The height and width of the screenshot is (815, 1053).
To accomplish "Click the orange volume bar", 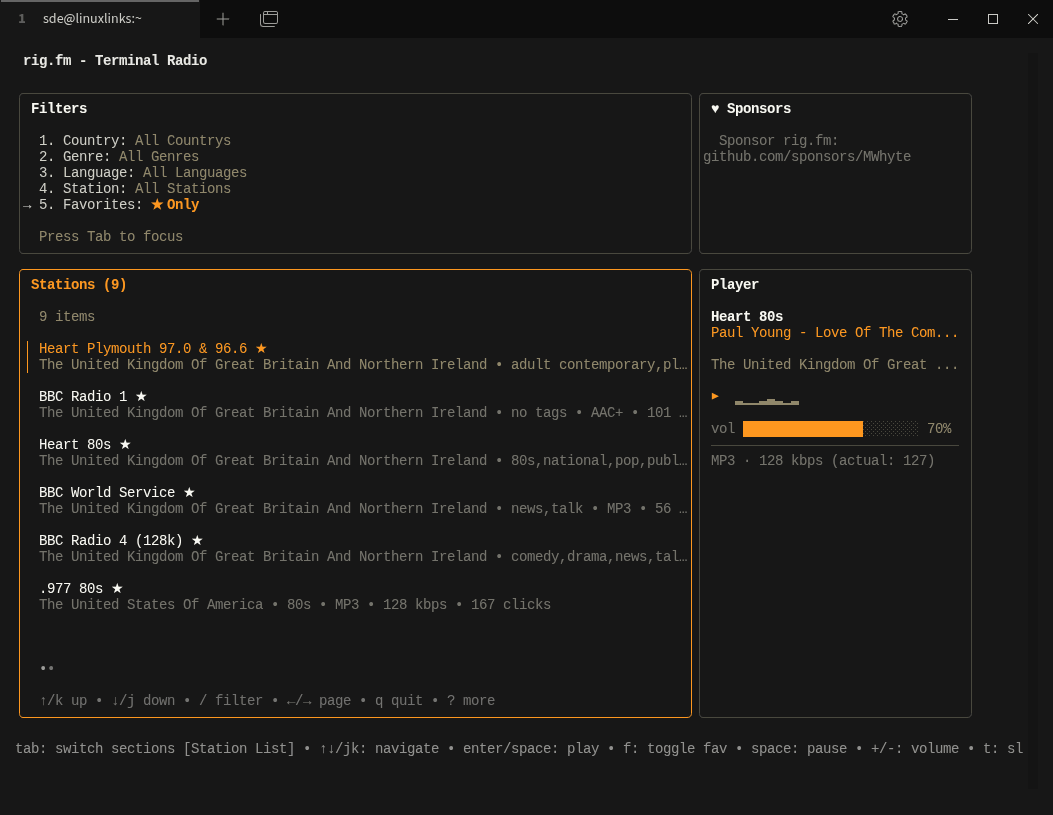I will click(802, 429).
